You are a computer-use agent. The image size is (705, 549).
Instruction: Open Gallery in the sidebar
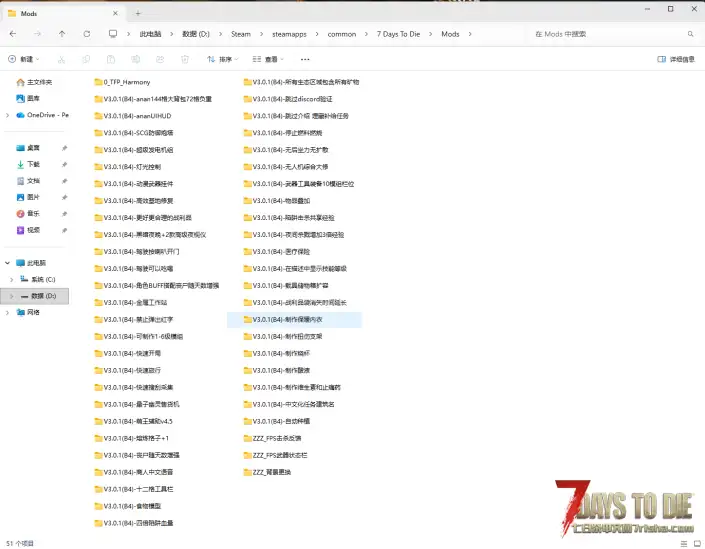click(28, 98)
